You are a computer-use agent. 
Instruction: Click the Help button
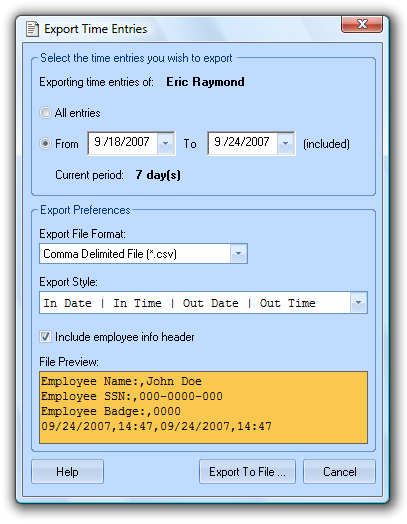[67, 472]
